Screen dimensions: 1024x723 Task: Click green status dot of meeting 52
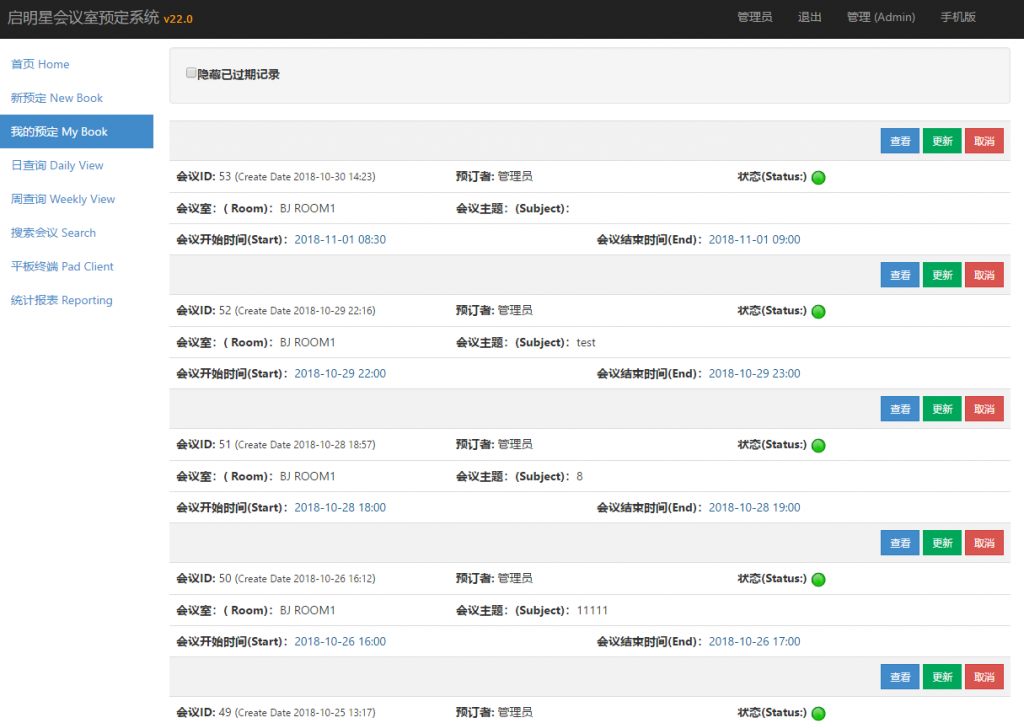(818, 312)
